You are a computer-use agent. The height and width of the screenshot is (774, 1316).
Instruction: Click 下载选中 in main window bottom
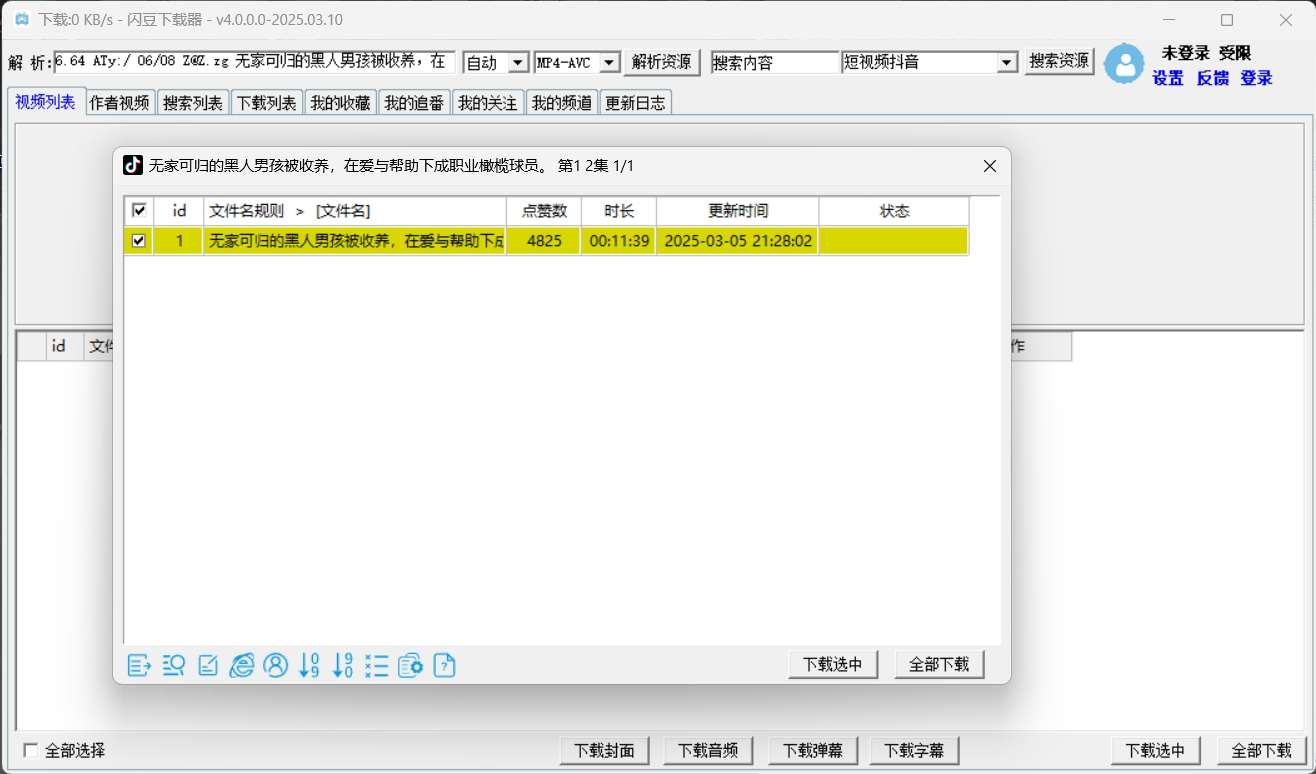coord(1156,751)
